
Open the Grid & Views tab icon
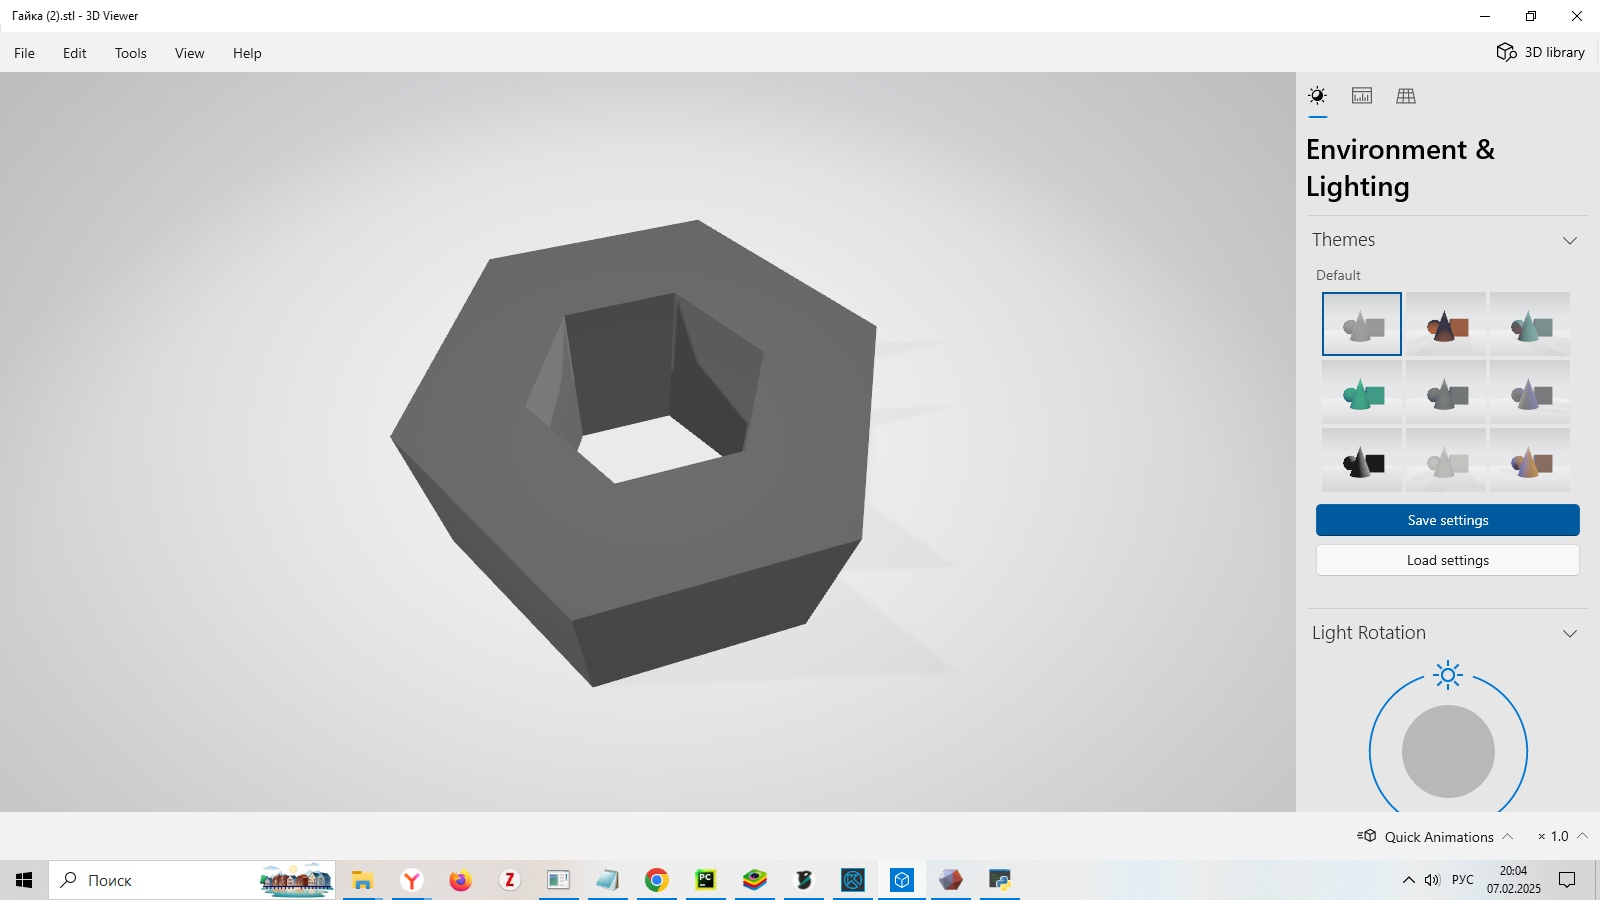click(x=1406, y=96)
